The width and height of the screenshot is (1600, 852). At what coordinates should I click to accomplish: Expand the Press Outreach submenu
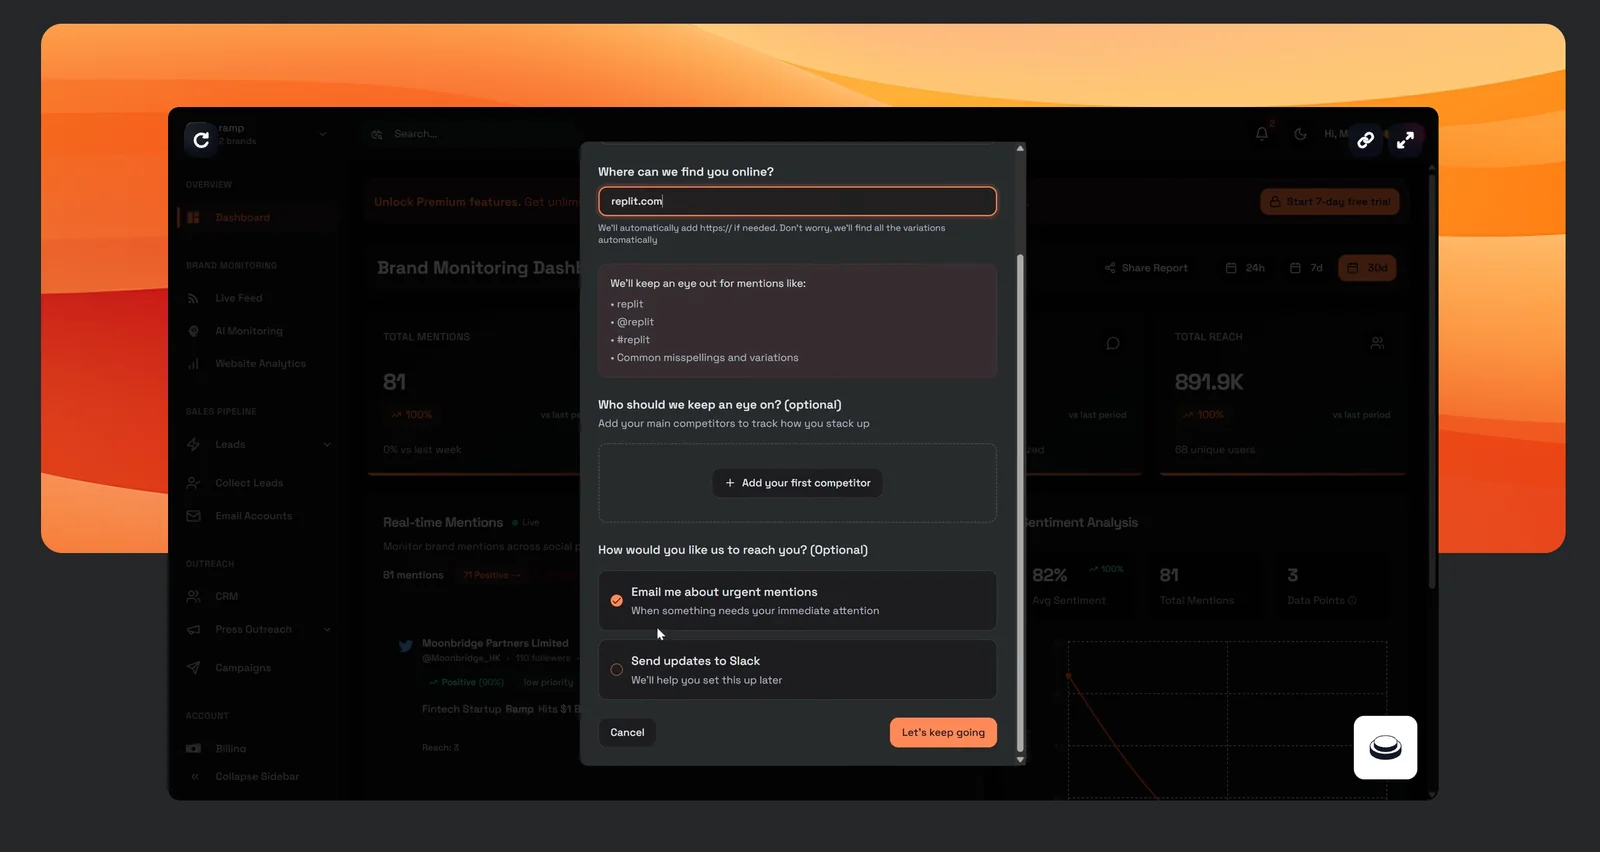(x=327, y=630)
